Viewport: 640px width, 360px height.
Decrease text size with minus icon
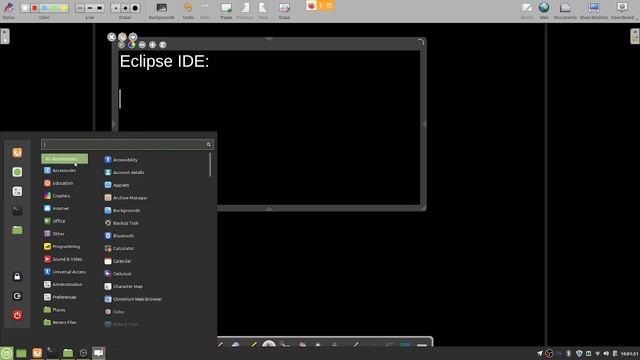coord(142,44)
